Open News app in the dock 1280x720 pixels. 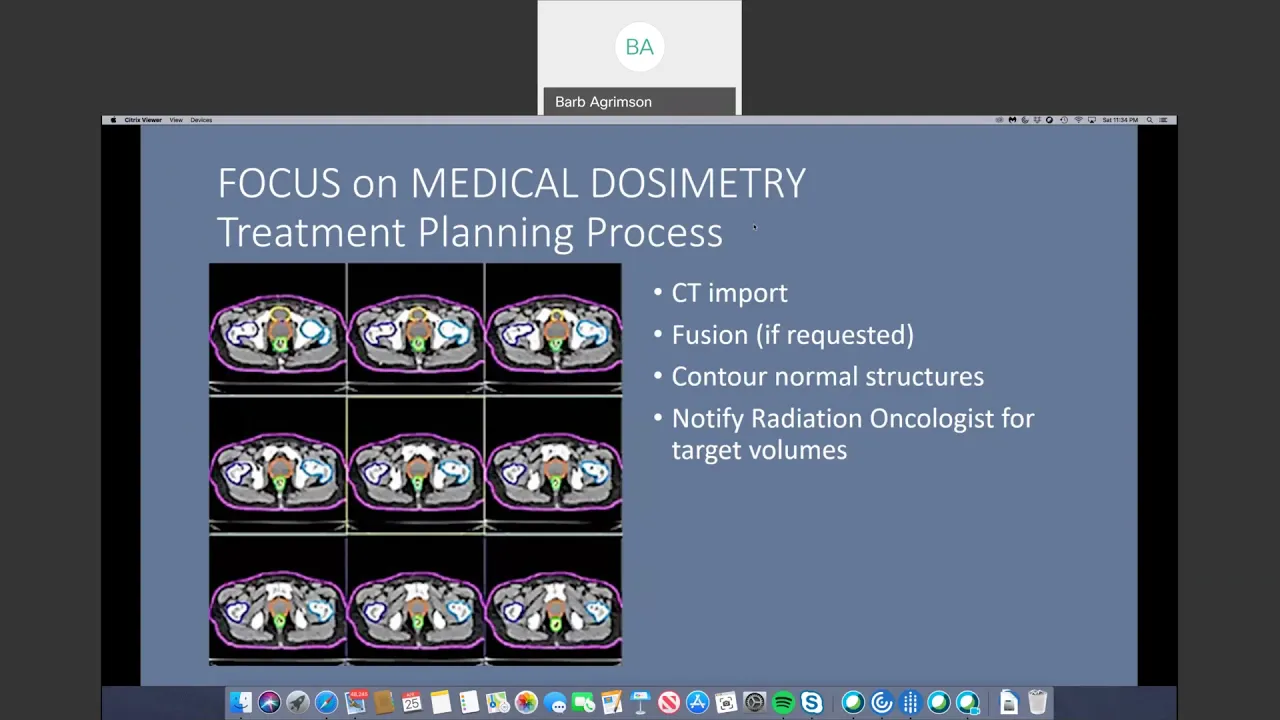point(669,703)
